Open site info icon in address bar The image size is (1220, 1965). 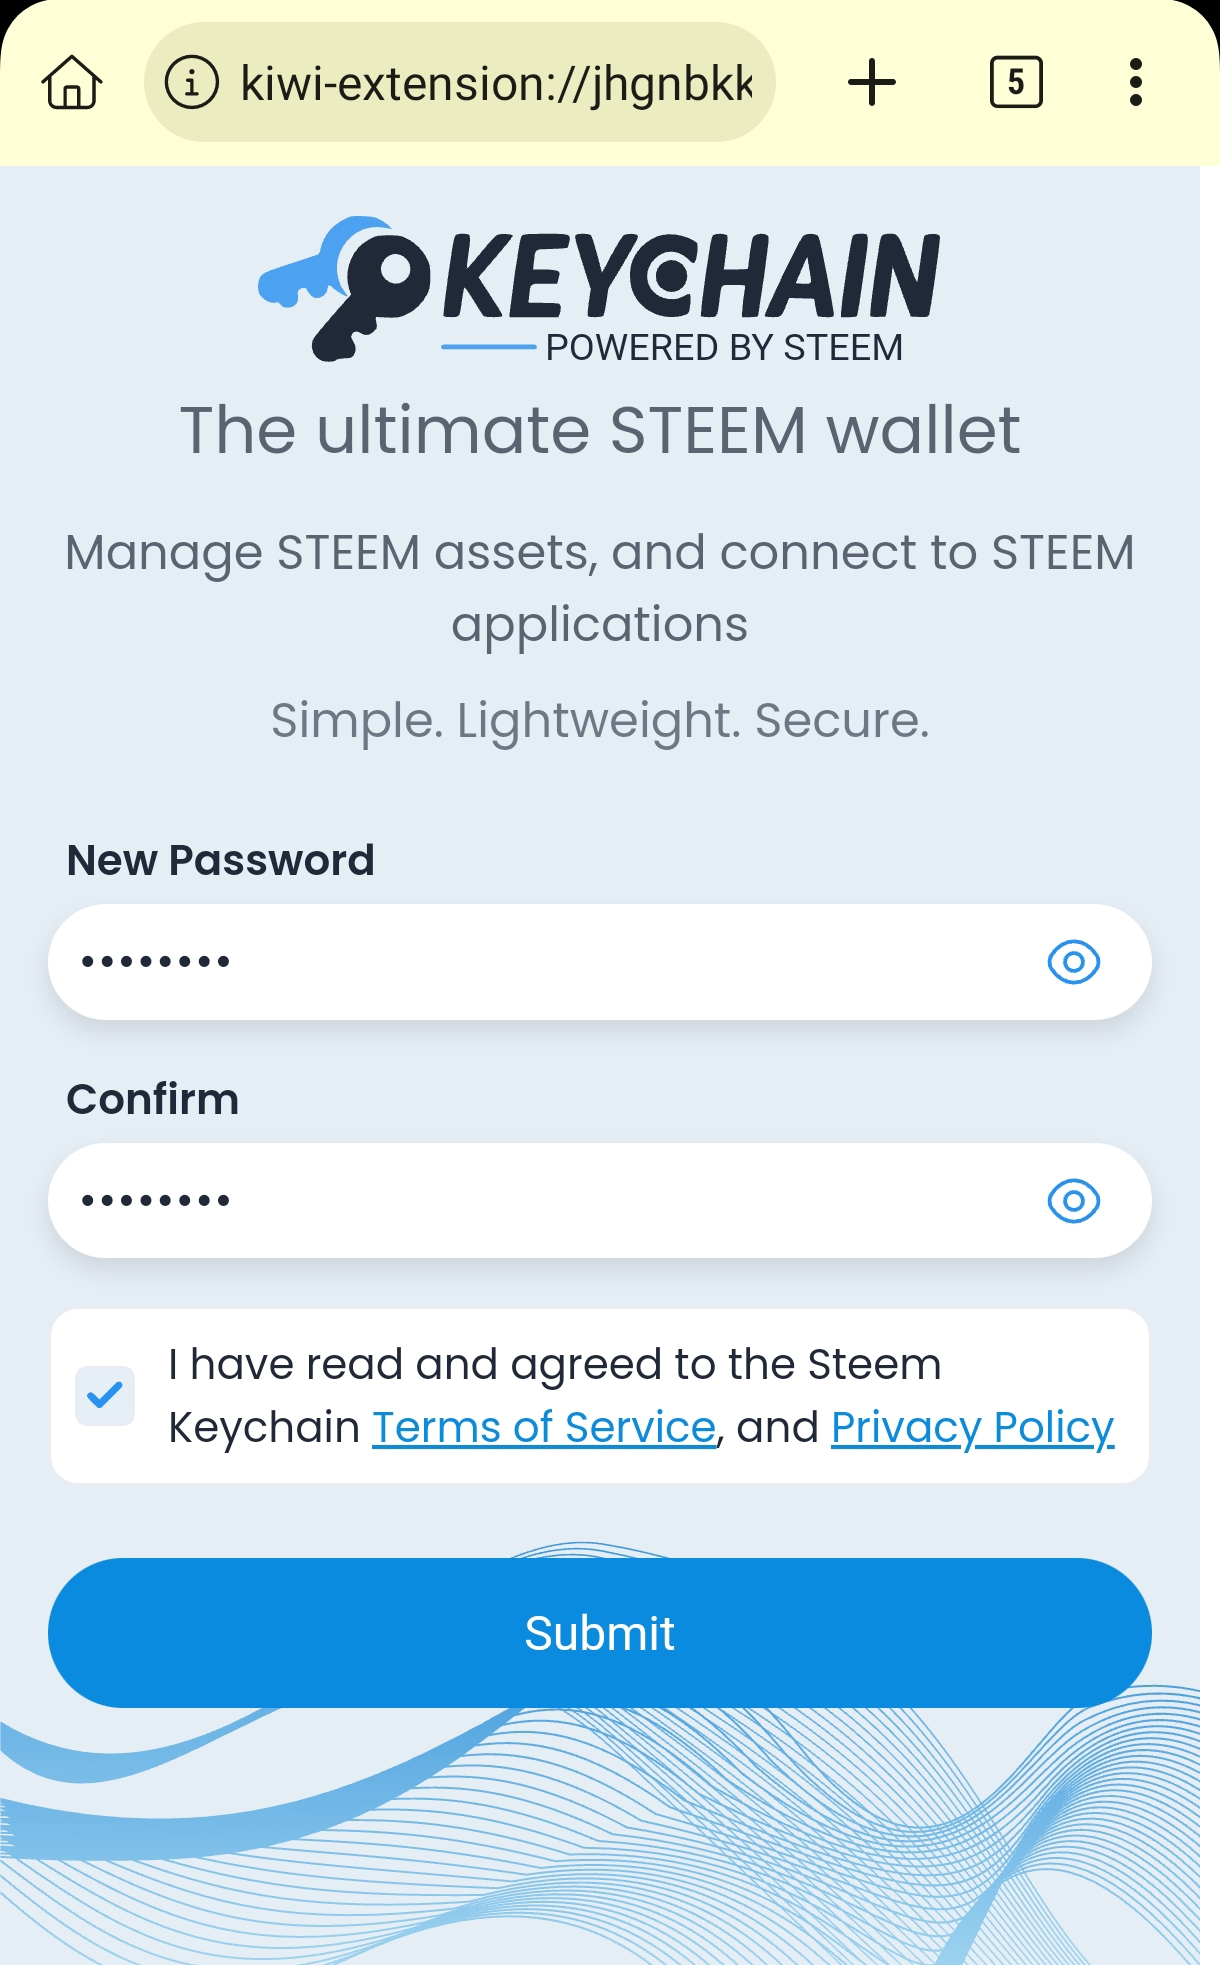191,82
